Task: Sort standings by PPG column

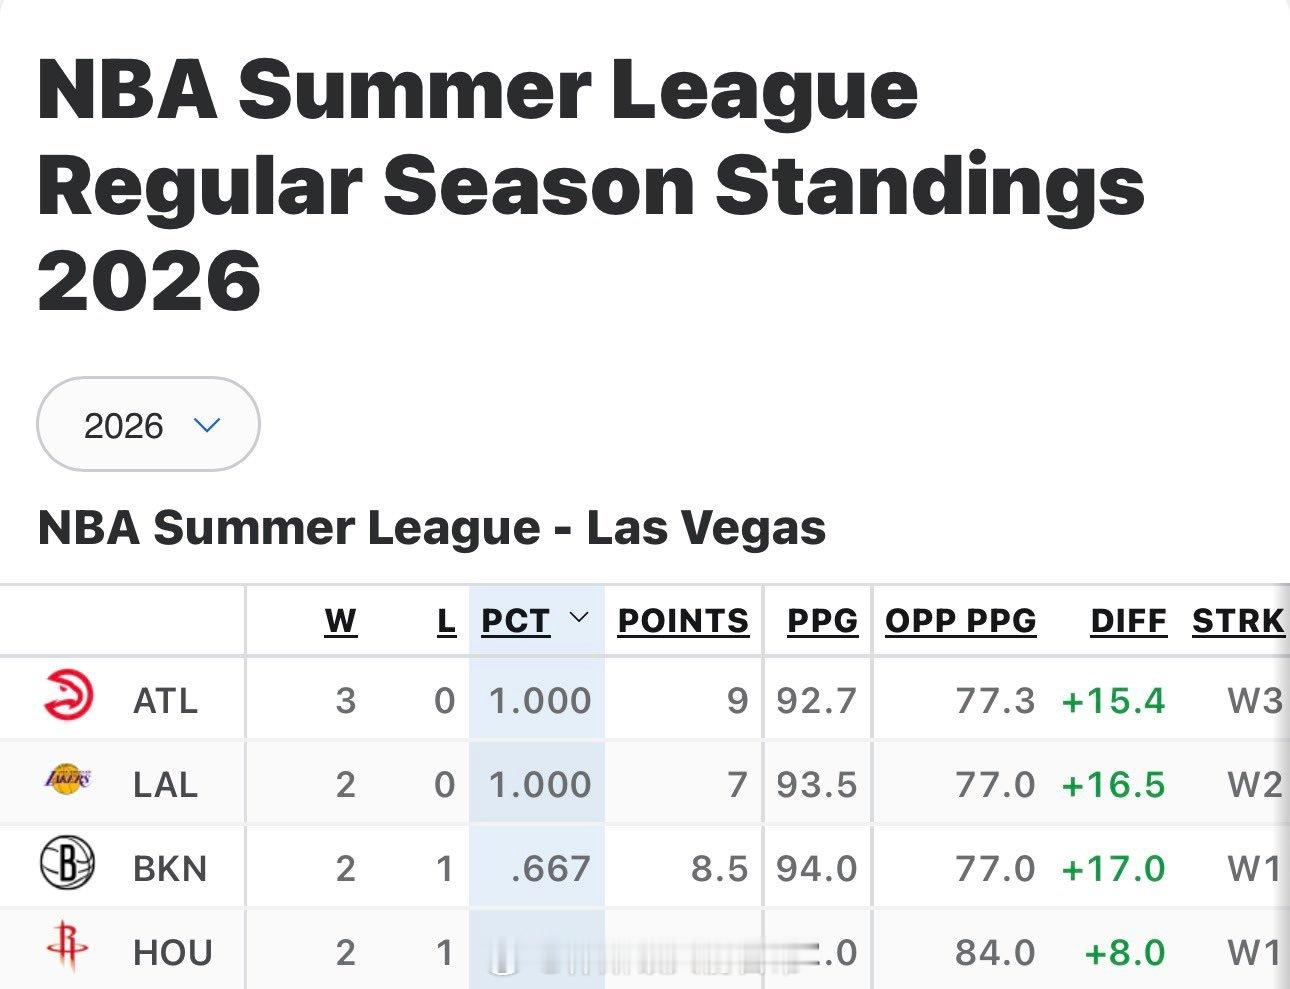Action: [822, 621]
